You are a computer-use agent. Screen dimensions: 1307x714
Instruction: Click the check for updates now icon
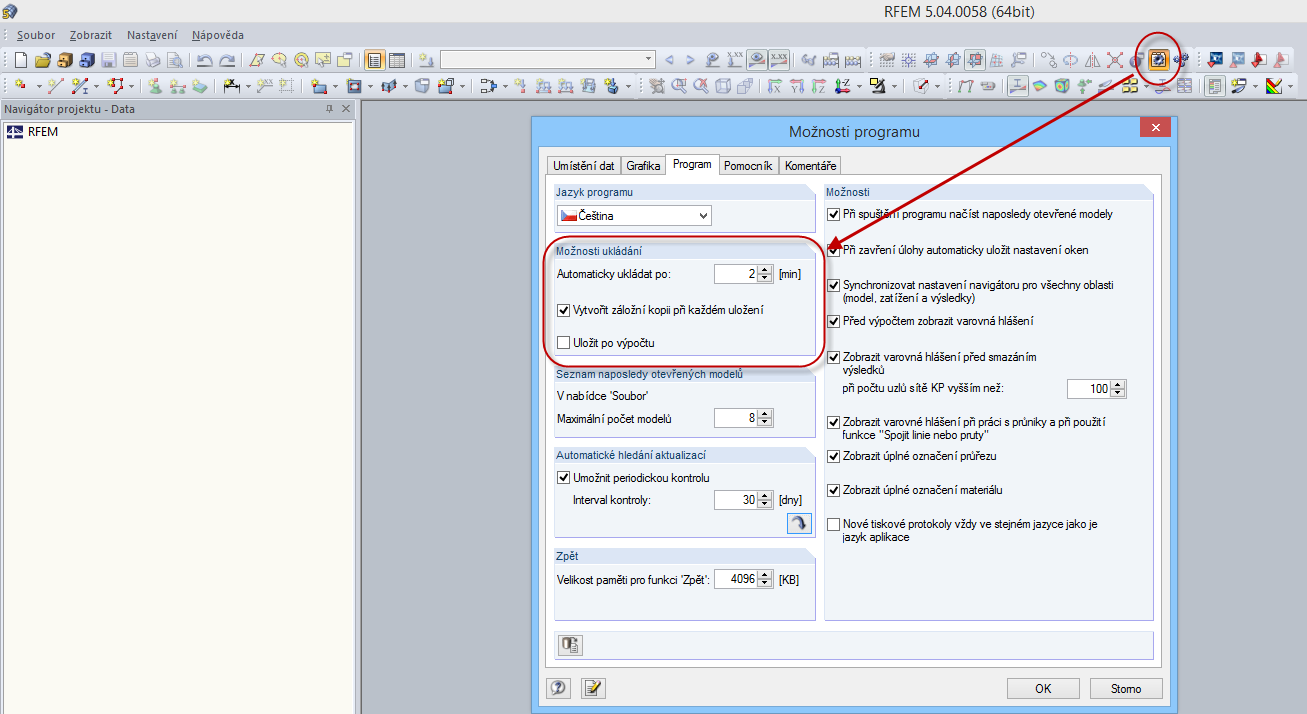coord(798,523)
